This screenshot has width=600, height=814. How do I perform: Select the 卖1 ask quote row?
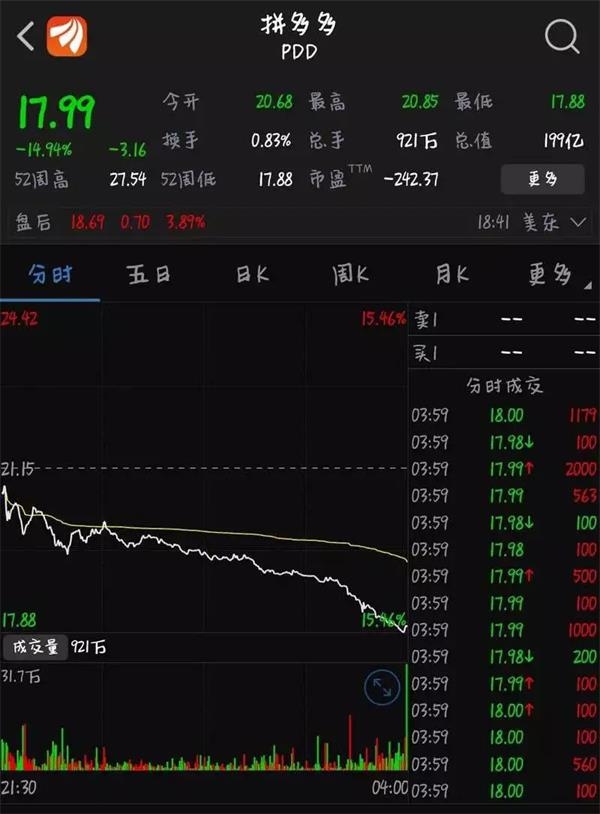[x=504, y=319]
